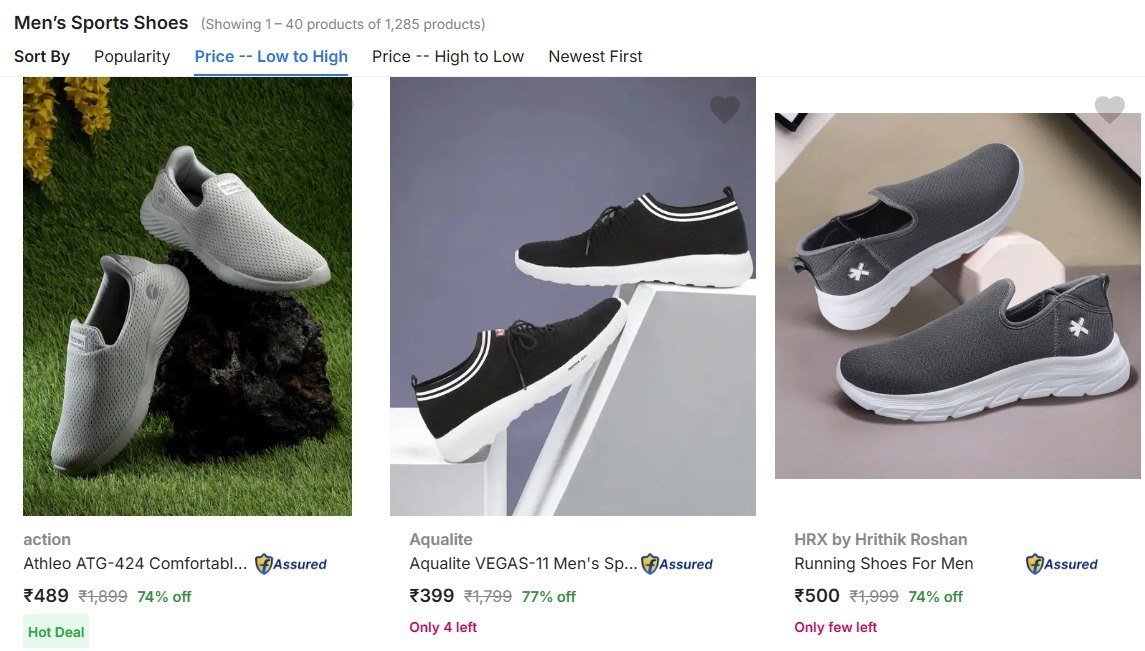The image size is (1145, 651).
Task: Sort products by Popularity
Action: point(131,56)
